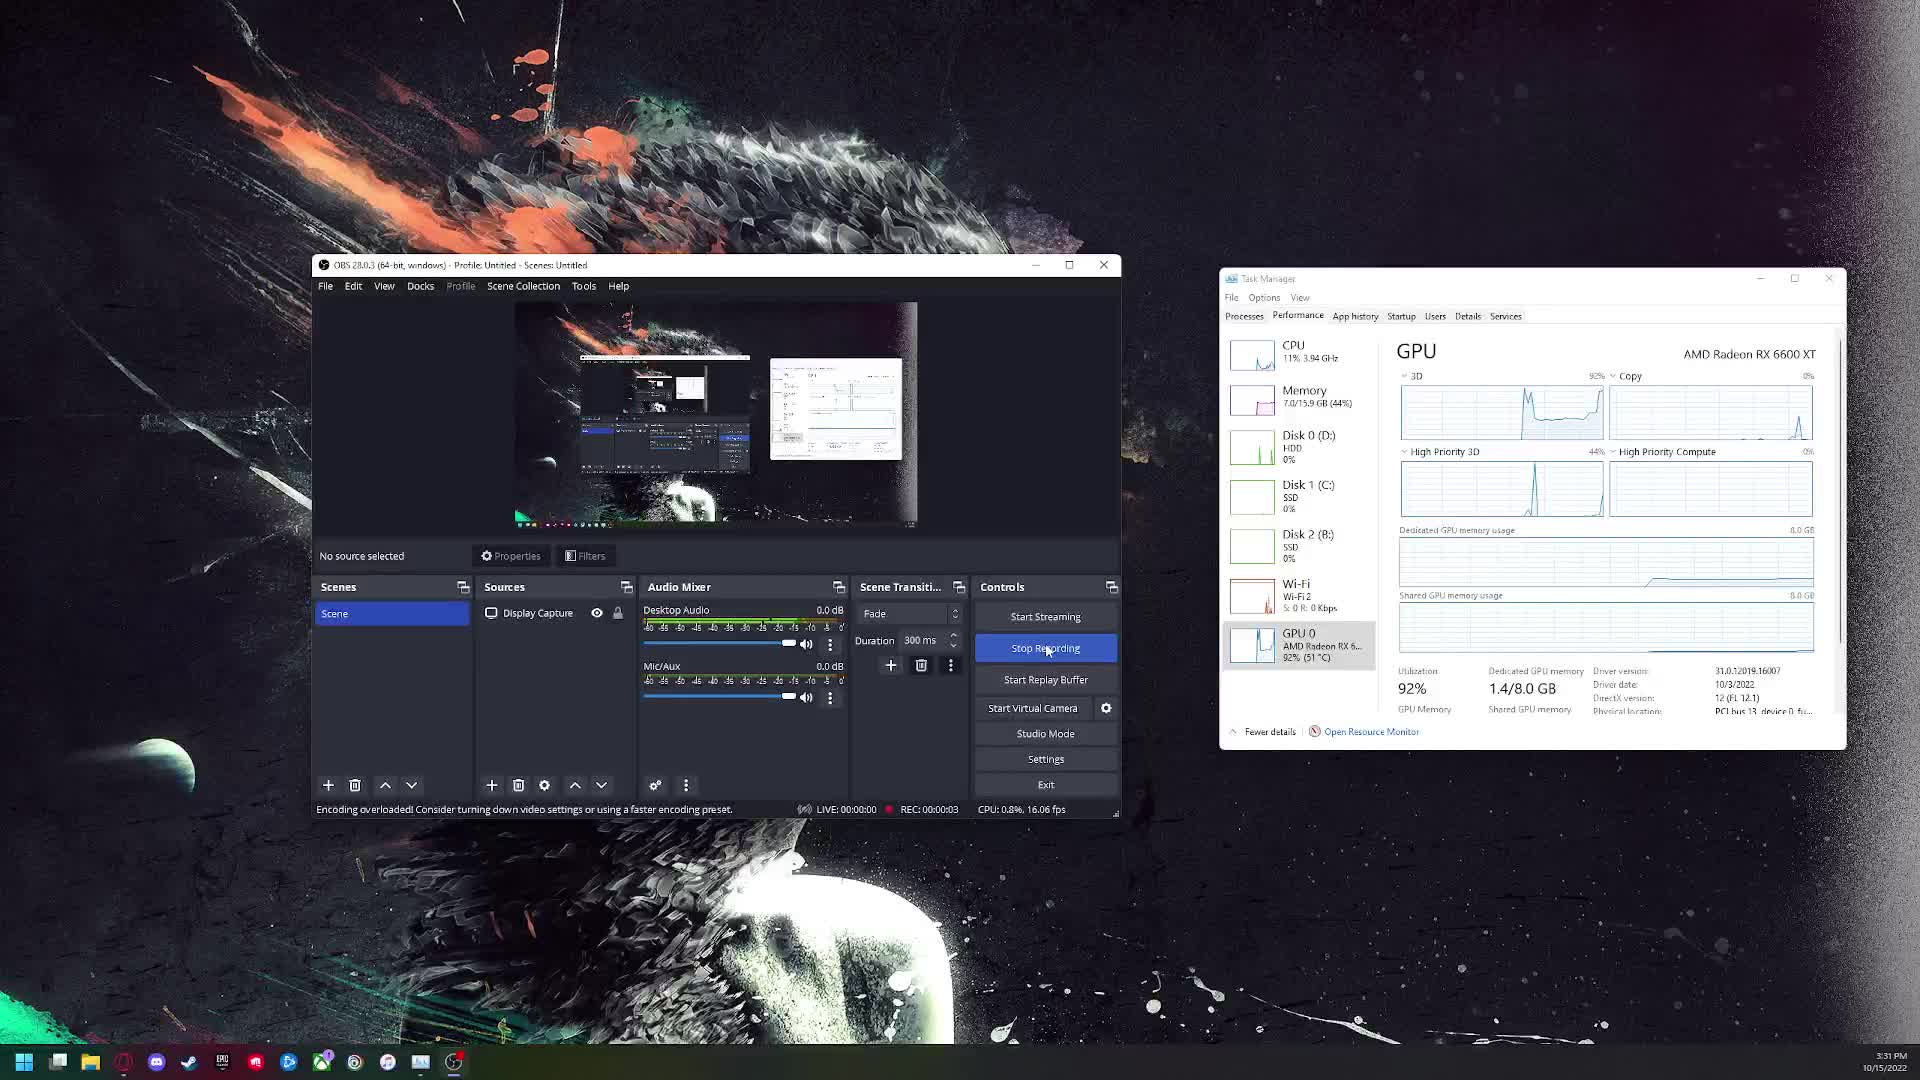Open Desktop Audio options via three-dot icon

pyautogui.click(x=830, y=644)
